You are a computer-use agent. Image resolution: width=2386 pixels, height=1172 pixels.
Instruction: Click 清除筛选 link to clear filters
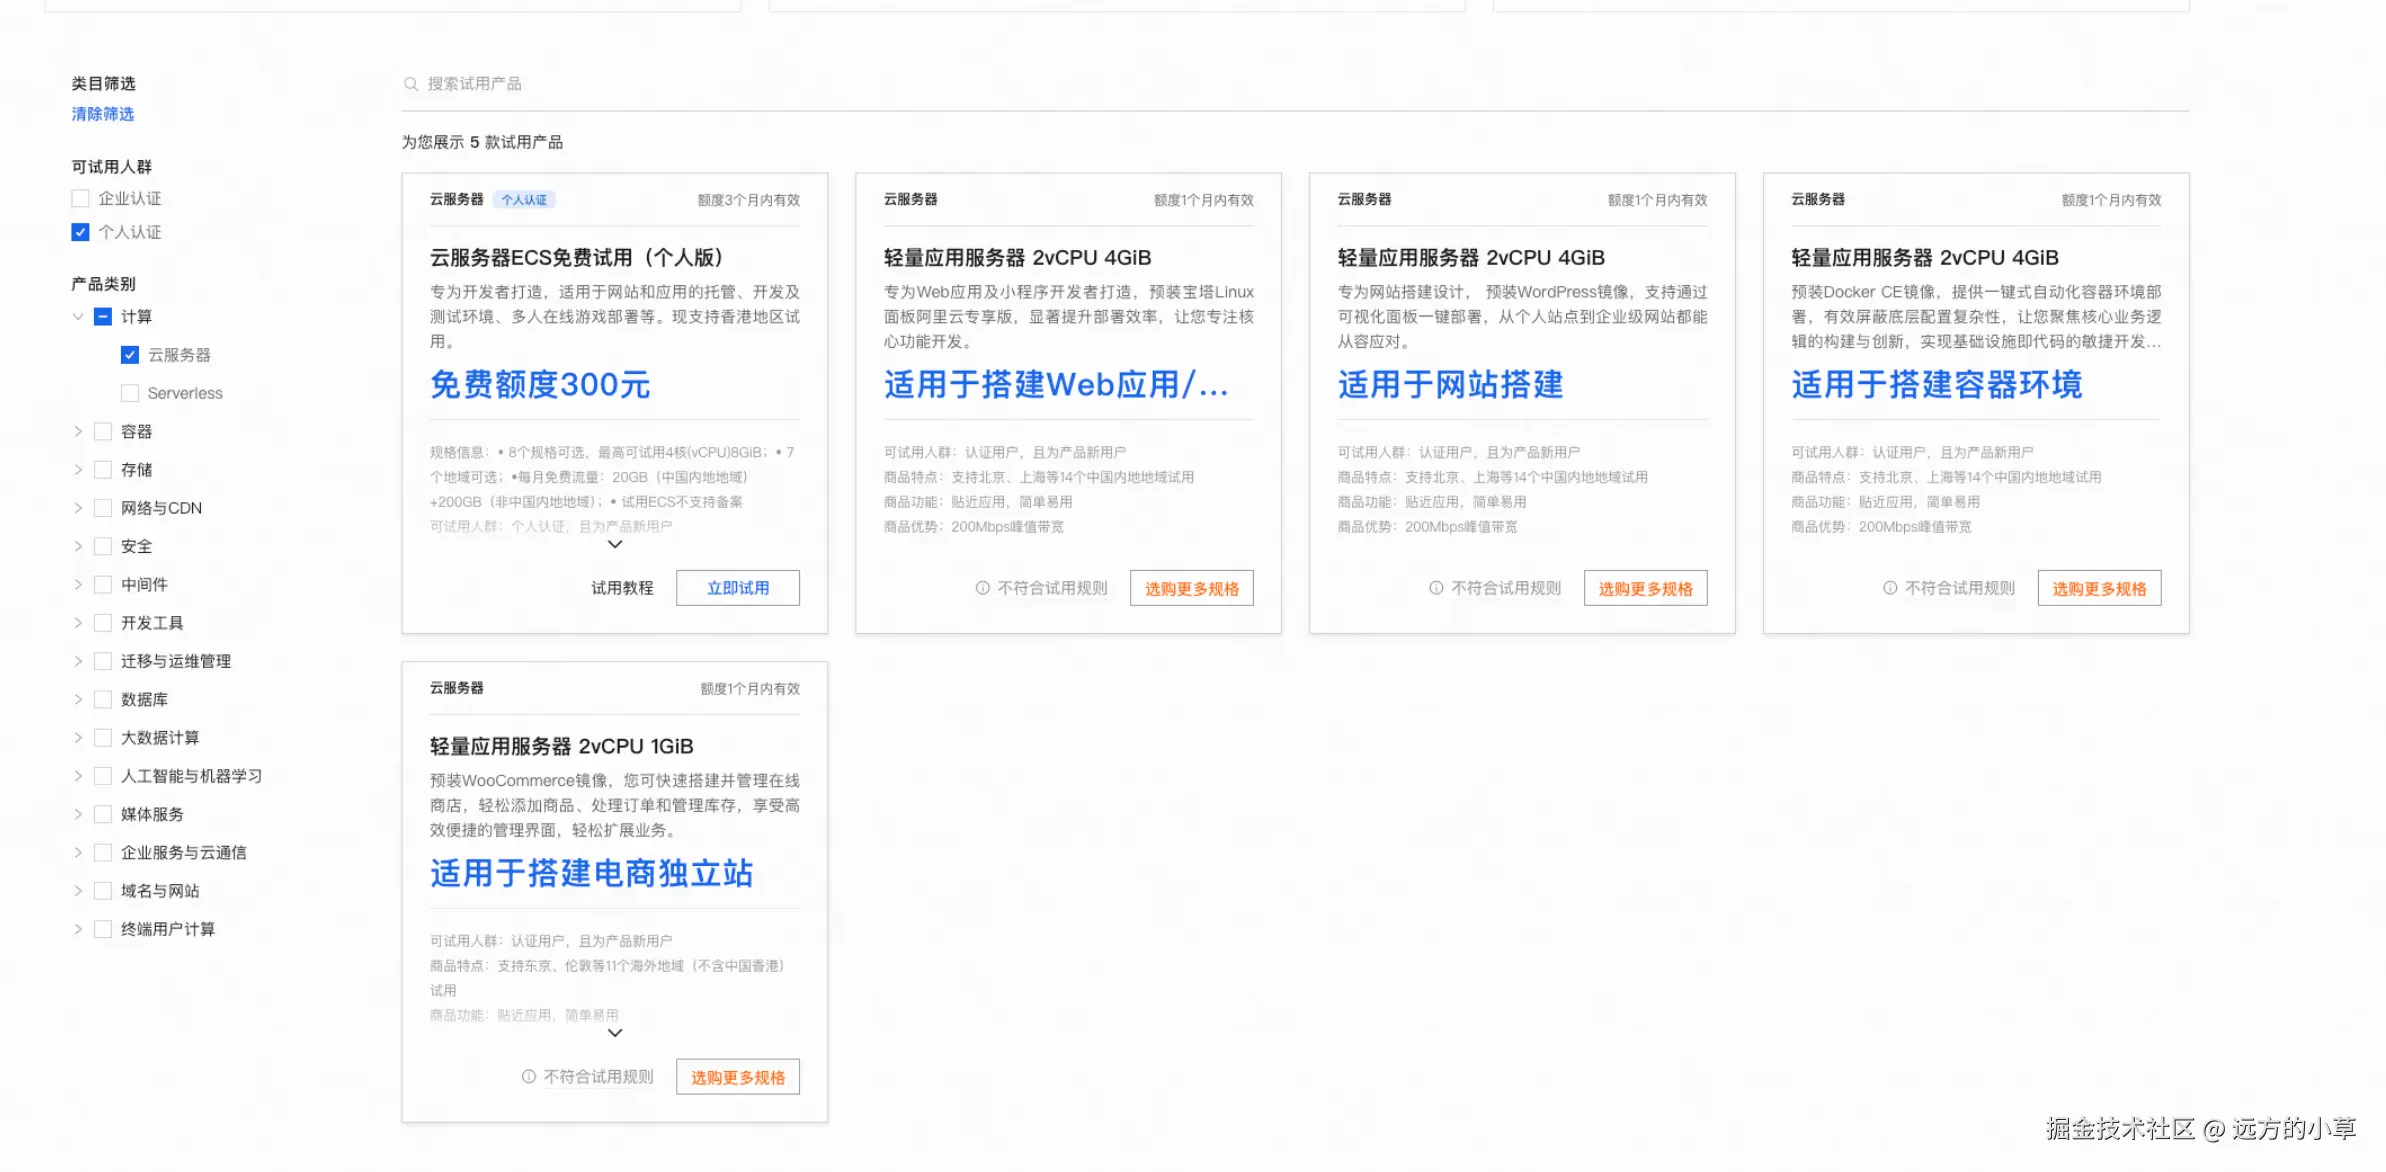click(102, 114)
